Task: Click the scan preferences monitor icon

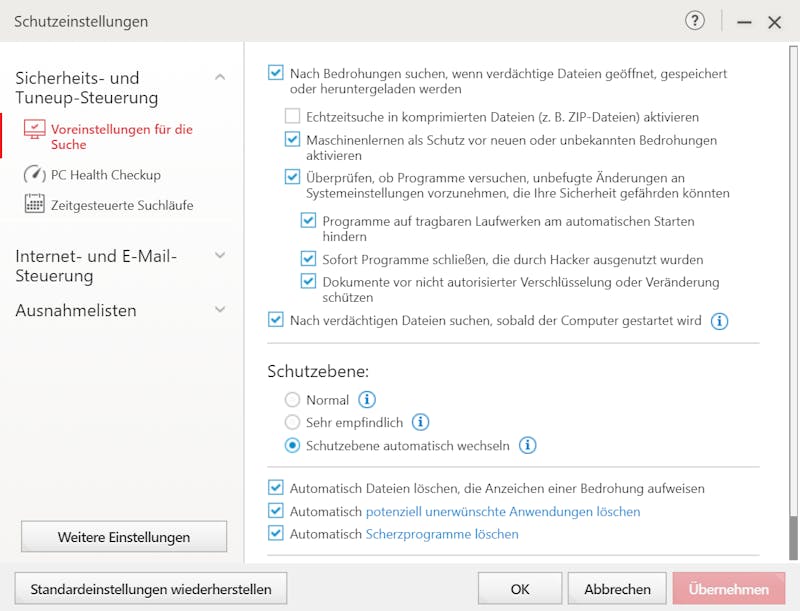Action: [34, 129]
